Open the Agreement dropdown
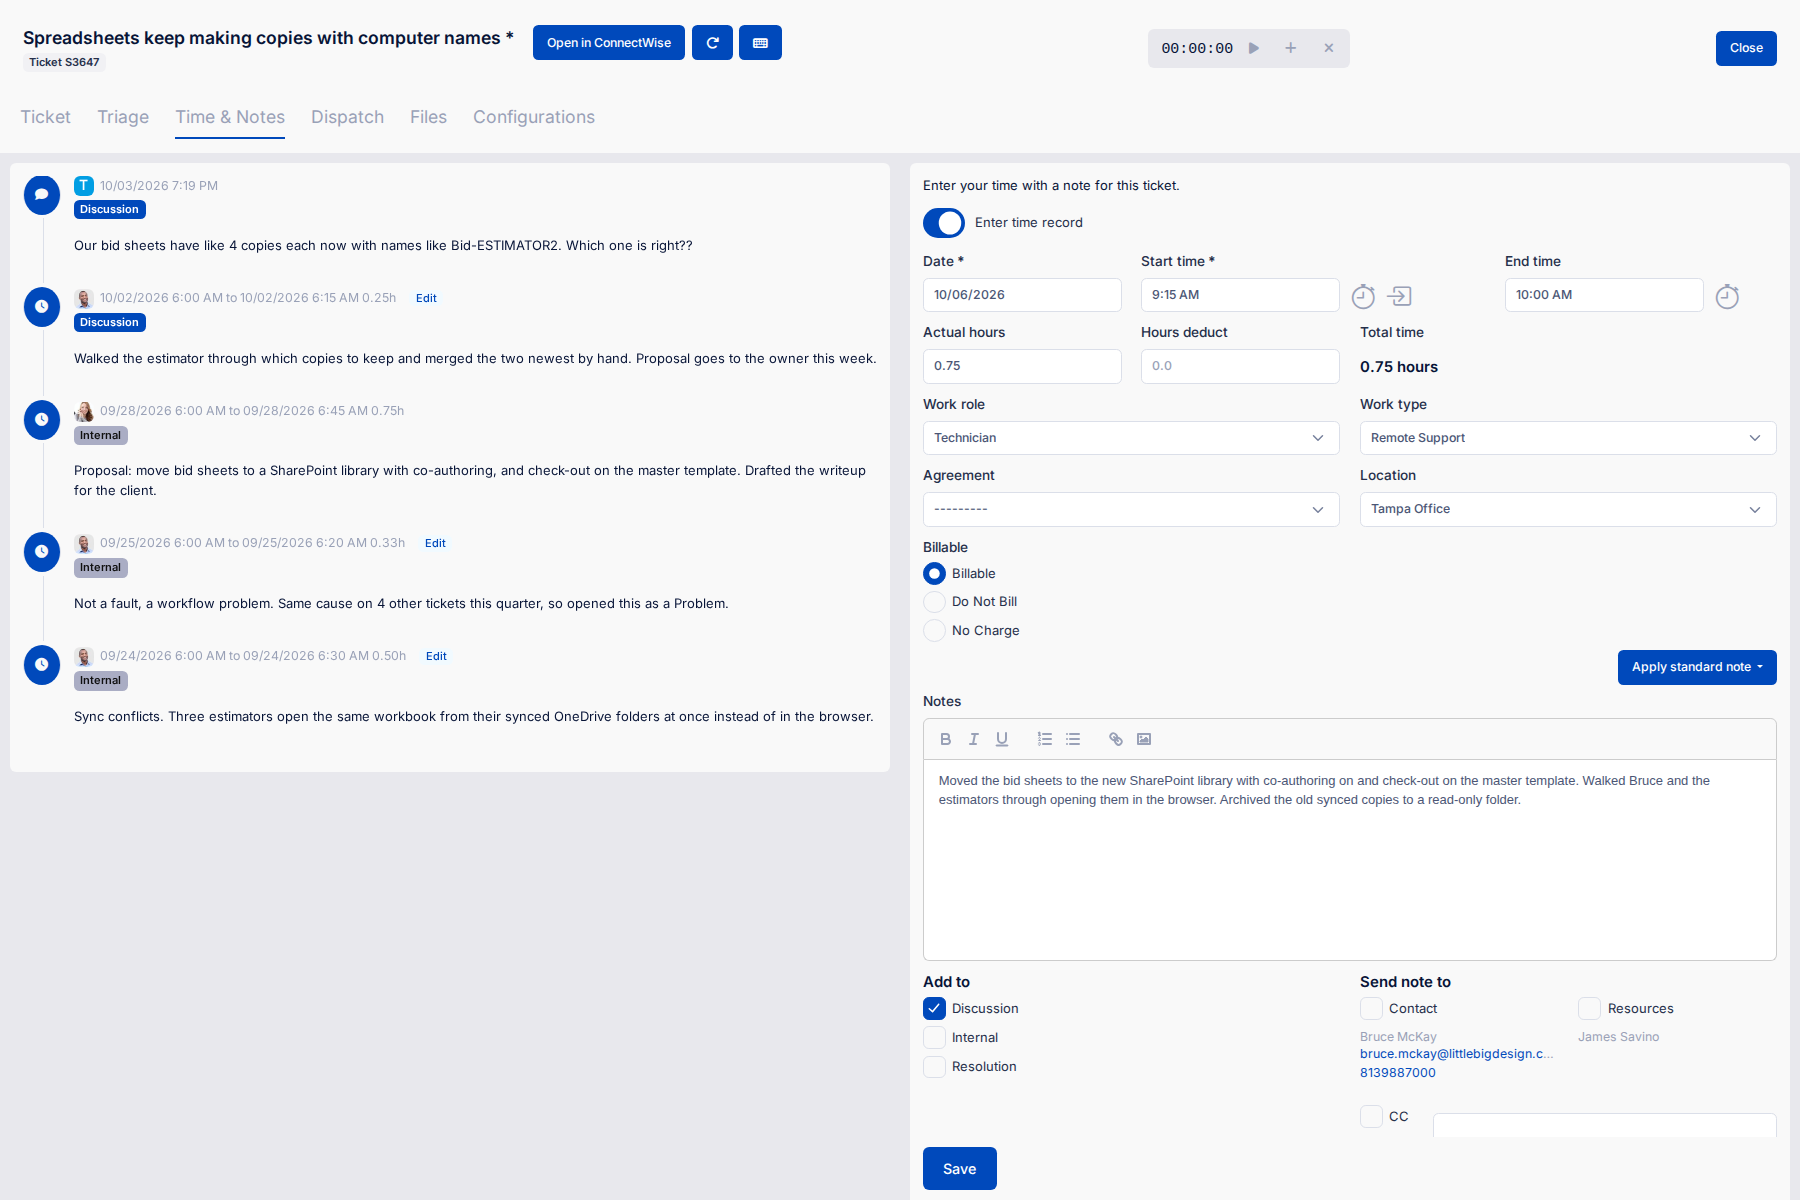Image resolution: width=1800 pixels, height=1200 pixels. (1131, 510)
